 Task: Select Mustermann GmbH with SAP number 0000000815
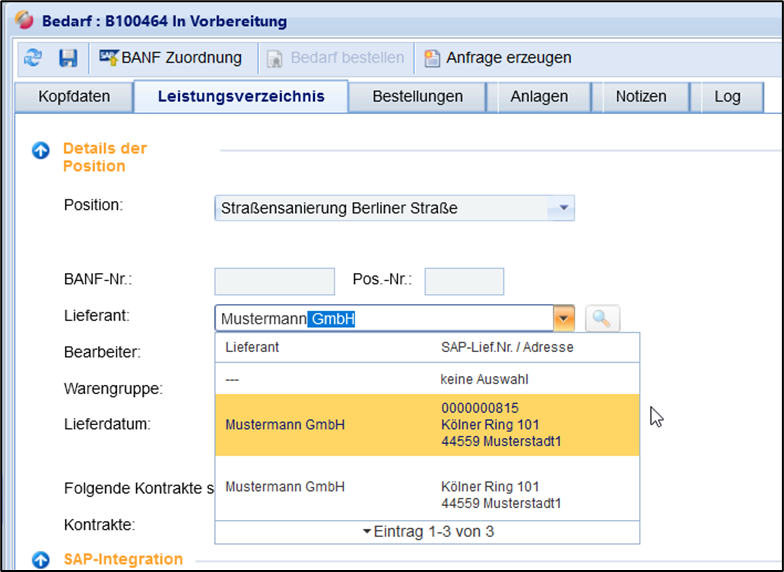point(427,425)
